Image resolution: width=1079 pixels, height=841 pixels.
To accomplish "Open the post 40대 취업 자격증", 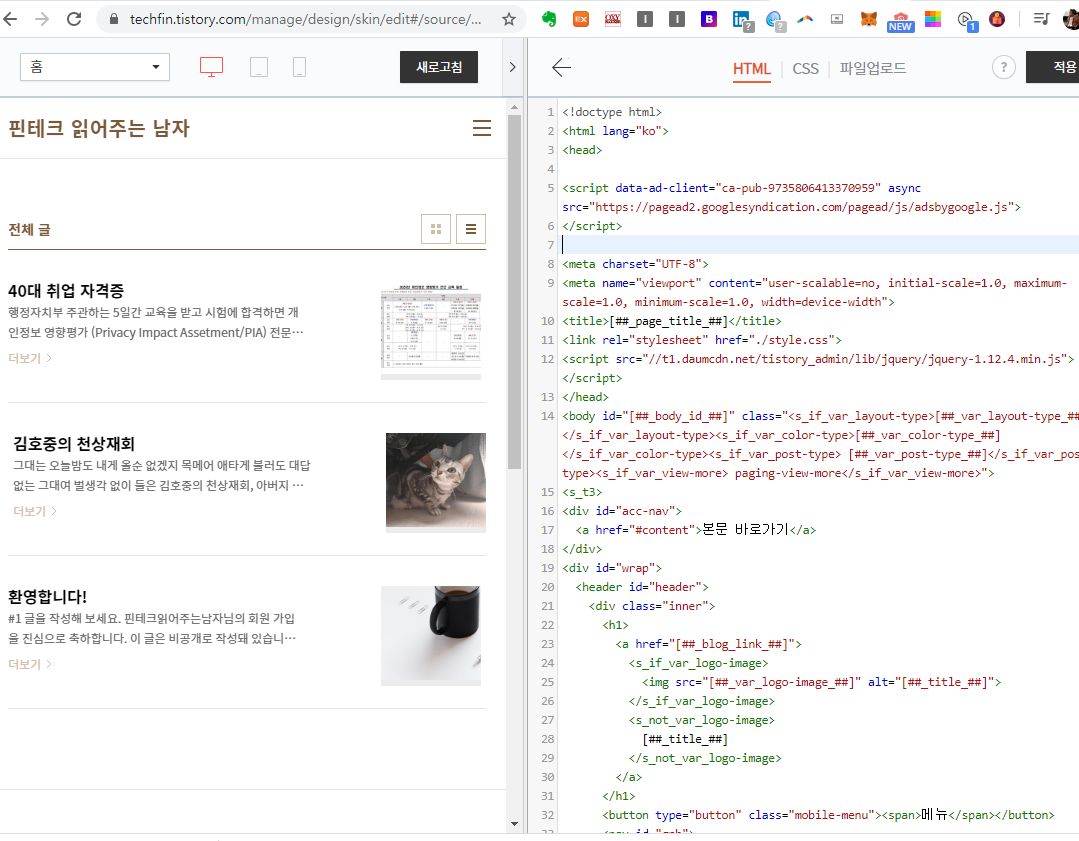I will (66, 290).
